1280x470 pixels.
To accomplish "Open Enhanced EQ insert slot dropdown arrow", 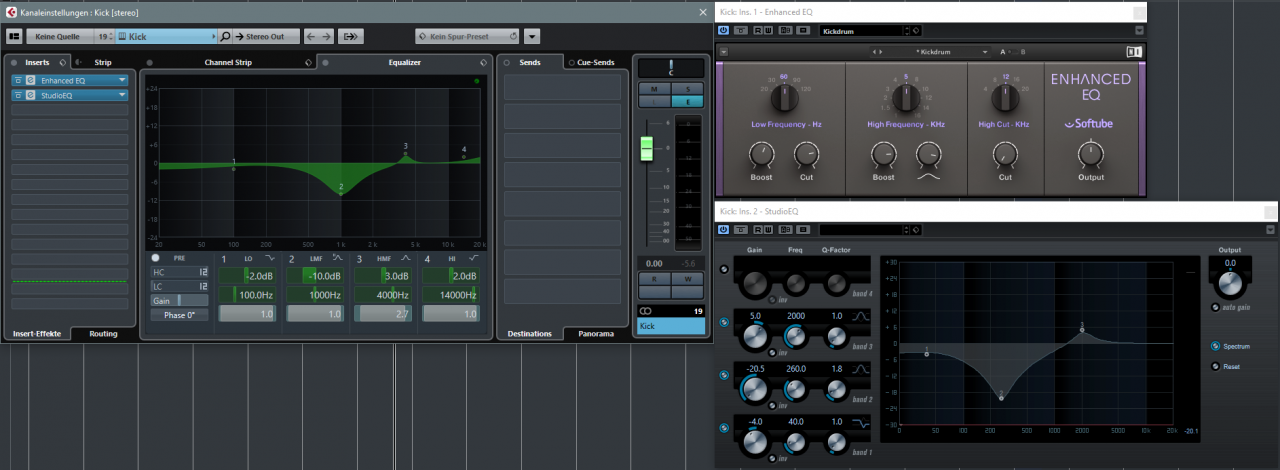I will 121,80.
